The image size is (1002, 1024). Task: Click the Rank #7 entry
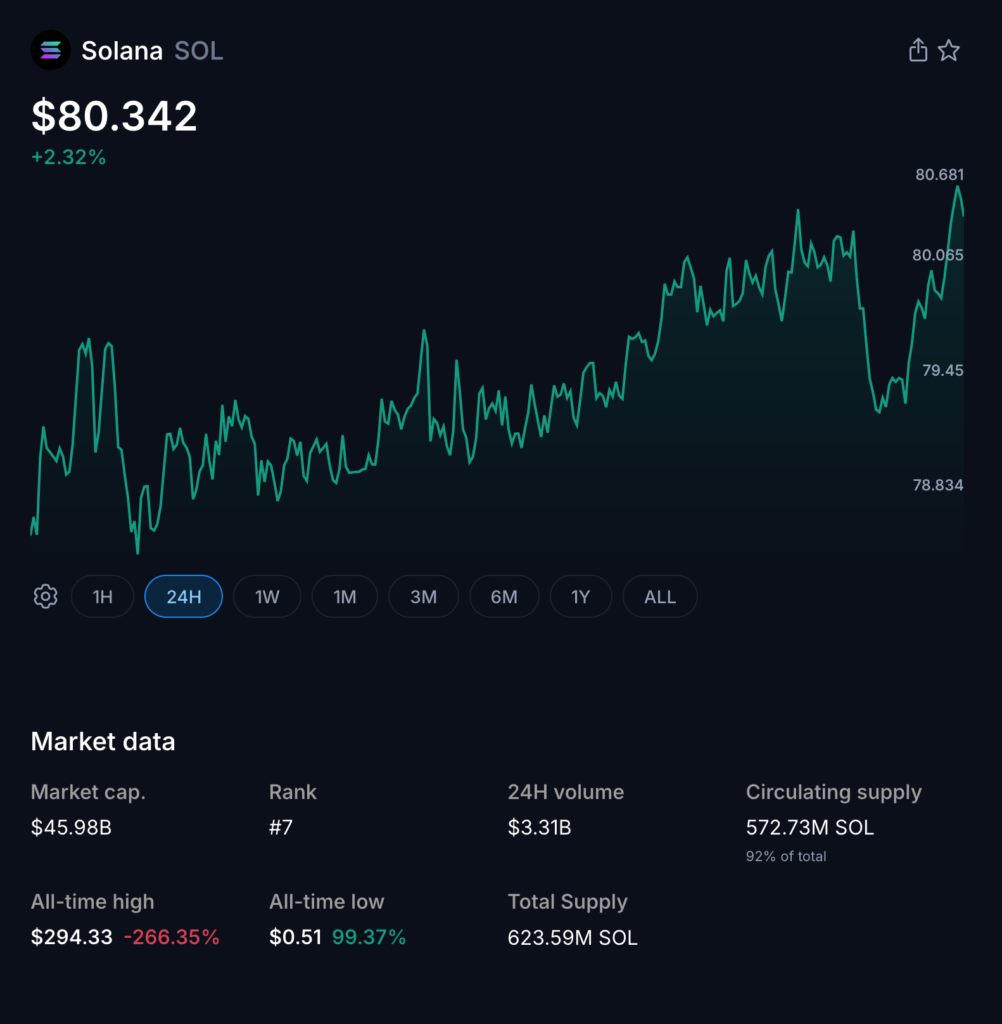283,827
